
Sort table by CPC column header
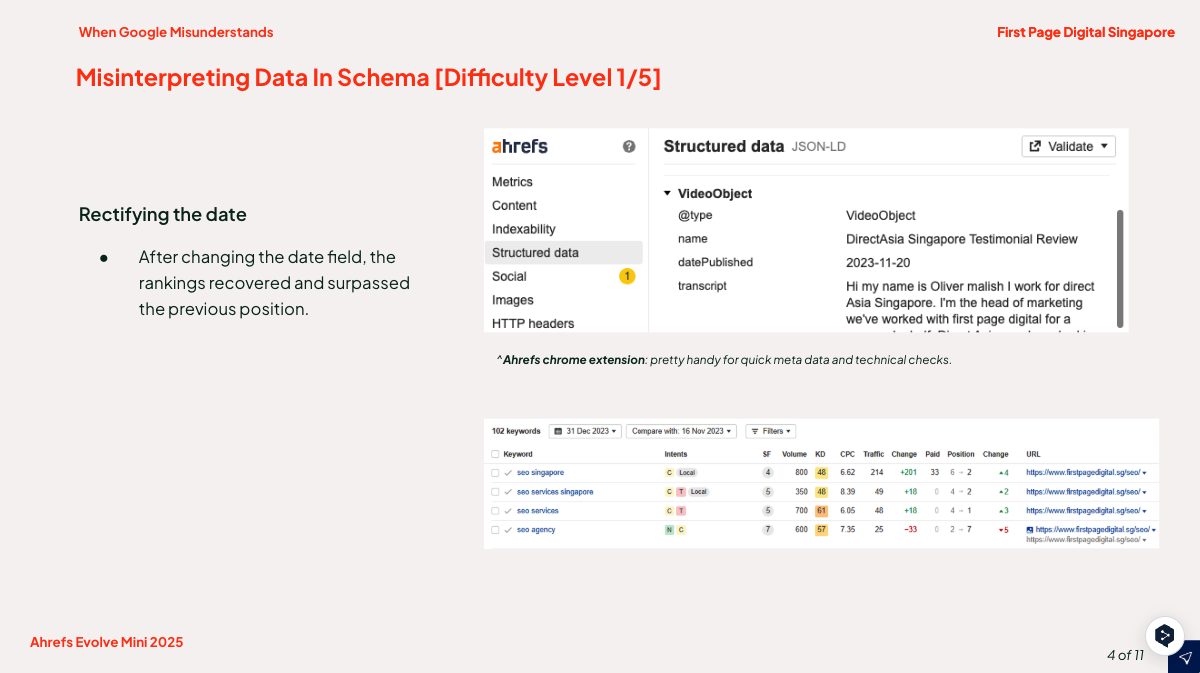[847, 454]
